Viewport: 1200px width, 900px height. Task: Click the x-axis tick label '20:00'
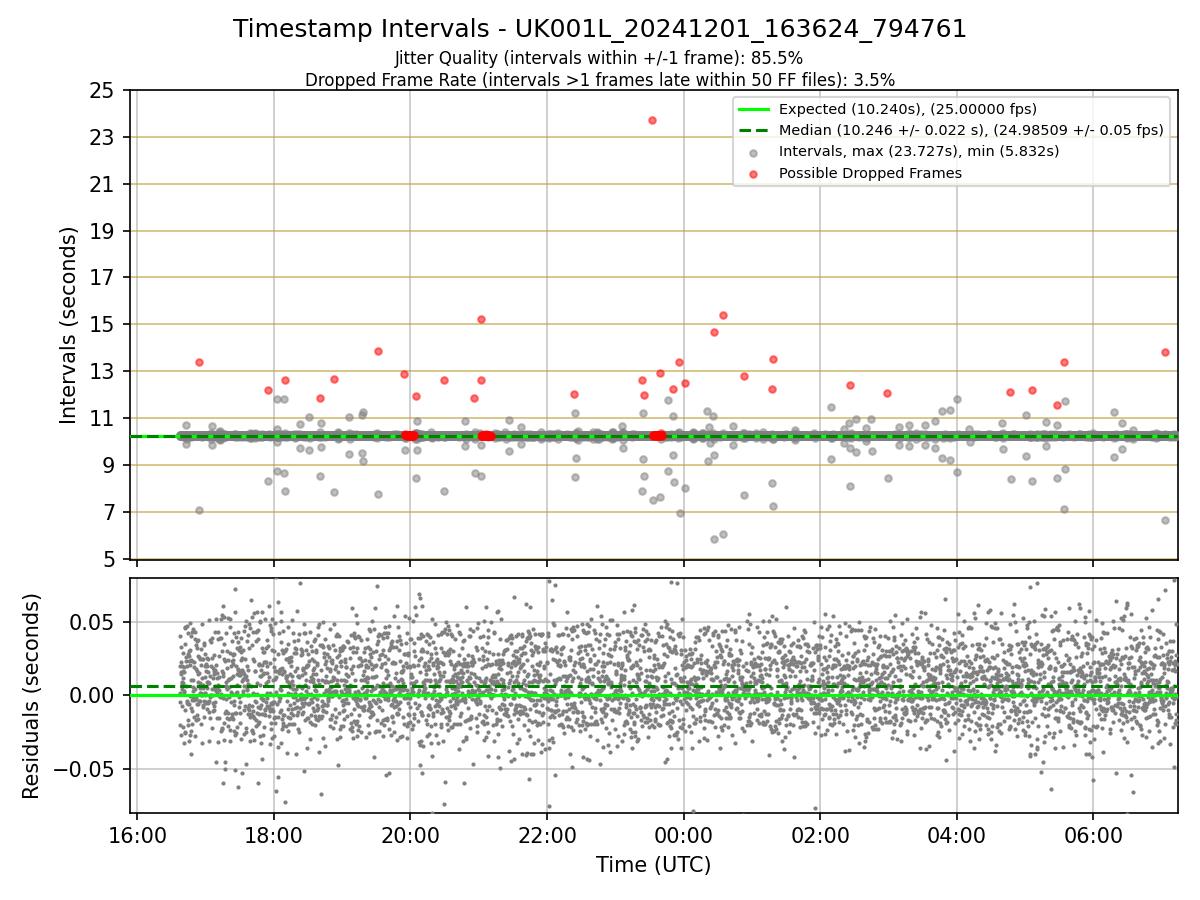(410, 834)
